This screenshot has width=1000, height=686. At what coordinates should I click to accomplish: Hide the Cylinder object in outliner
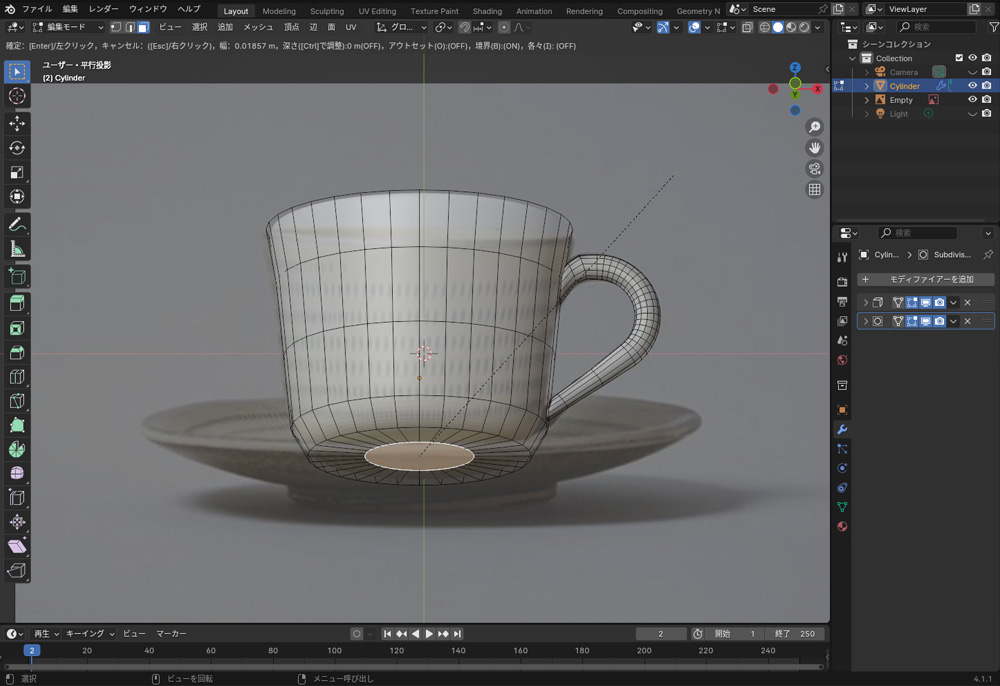tap(972, 86)
